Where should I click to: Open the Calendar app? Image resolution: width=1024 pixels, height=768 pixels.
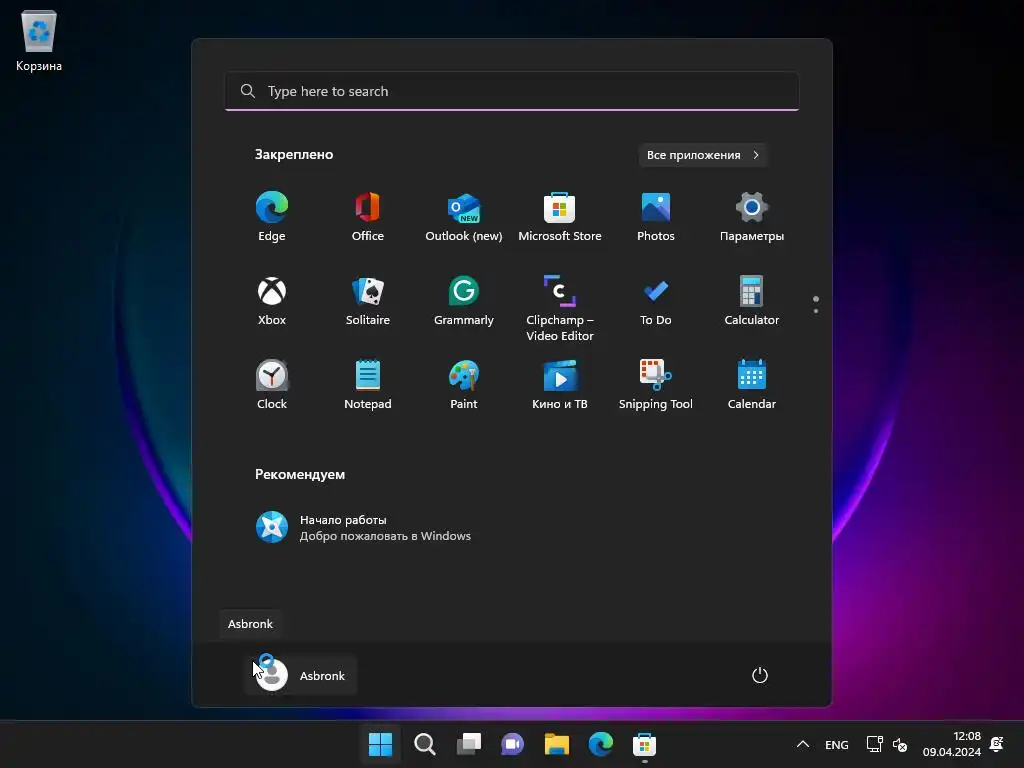tap(752, 385)
